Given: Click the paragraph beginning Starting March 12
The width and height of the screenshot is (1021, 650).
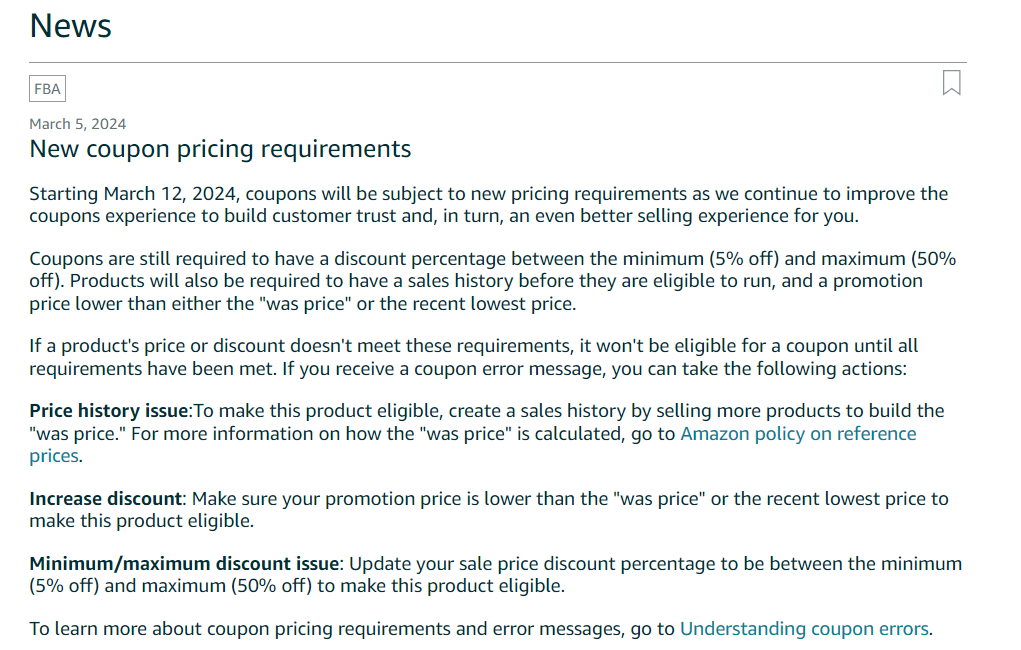Looking at the screenshot, I should coord(488,205).
